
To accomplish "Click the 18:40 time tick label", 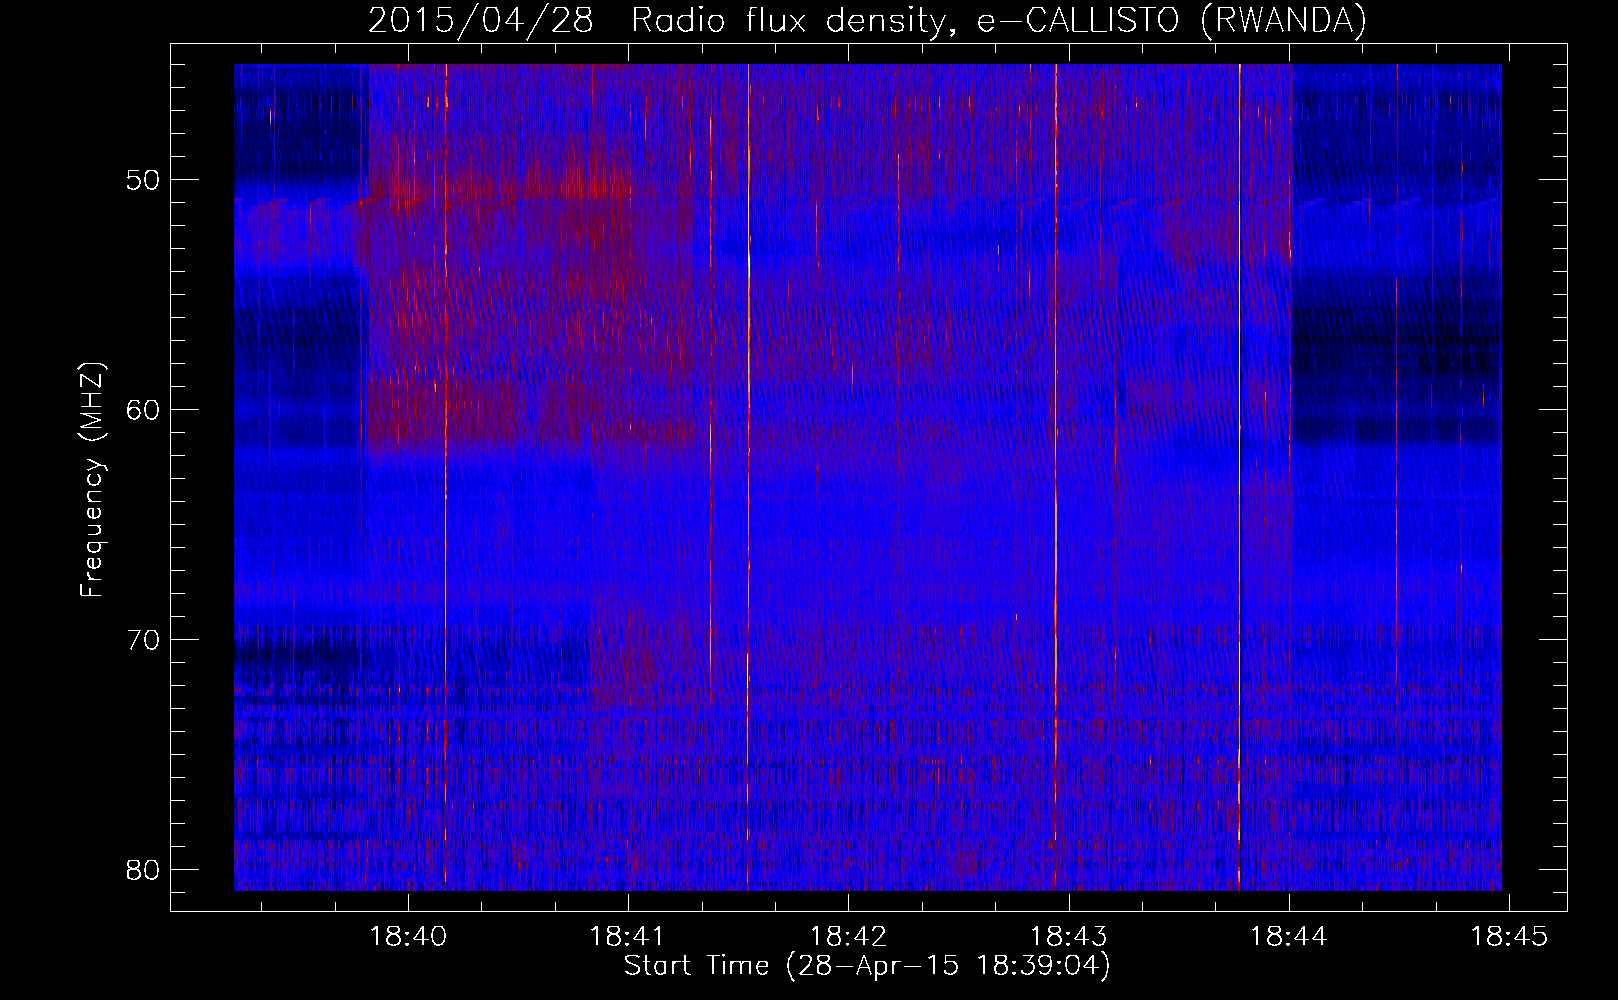I will (408, 936).
